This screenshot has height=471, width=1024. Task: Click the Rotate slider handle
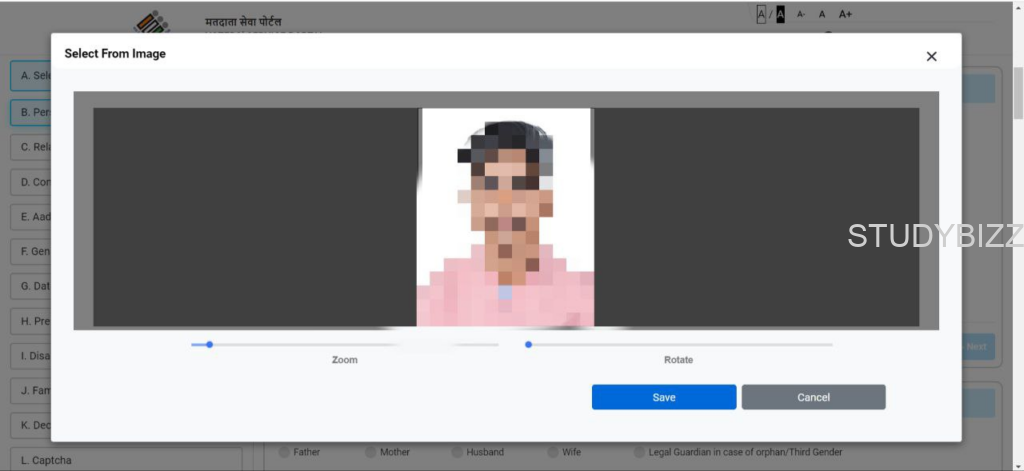click(528, 344)
